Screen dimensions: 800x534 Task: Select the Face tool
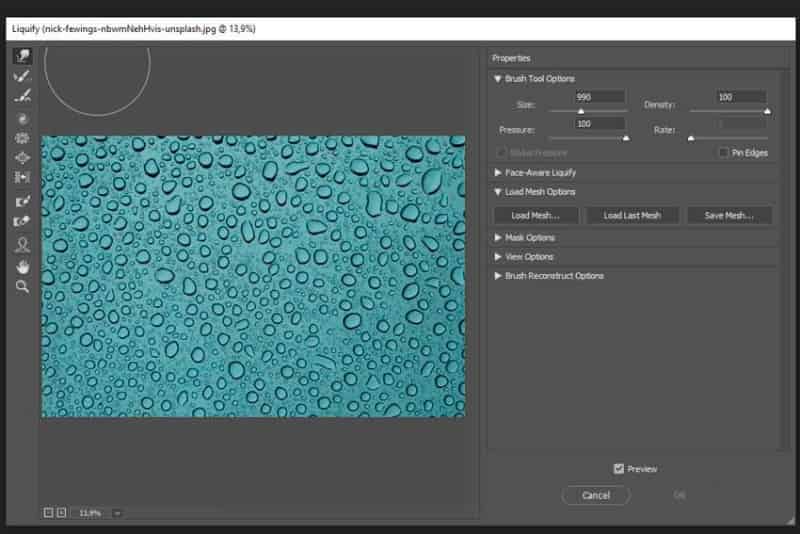pyautogui.click(x=22, y=245)
